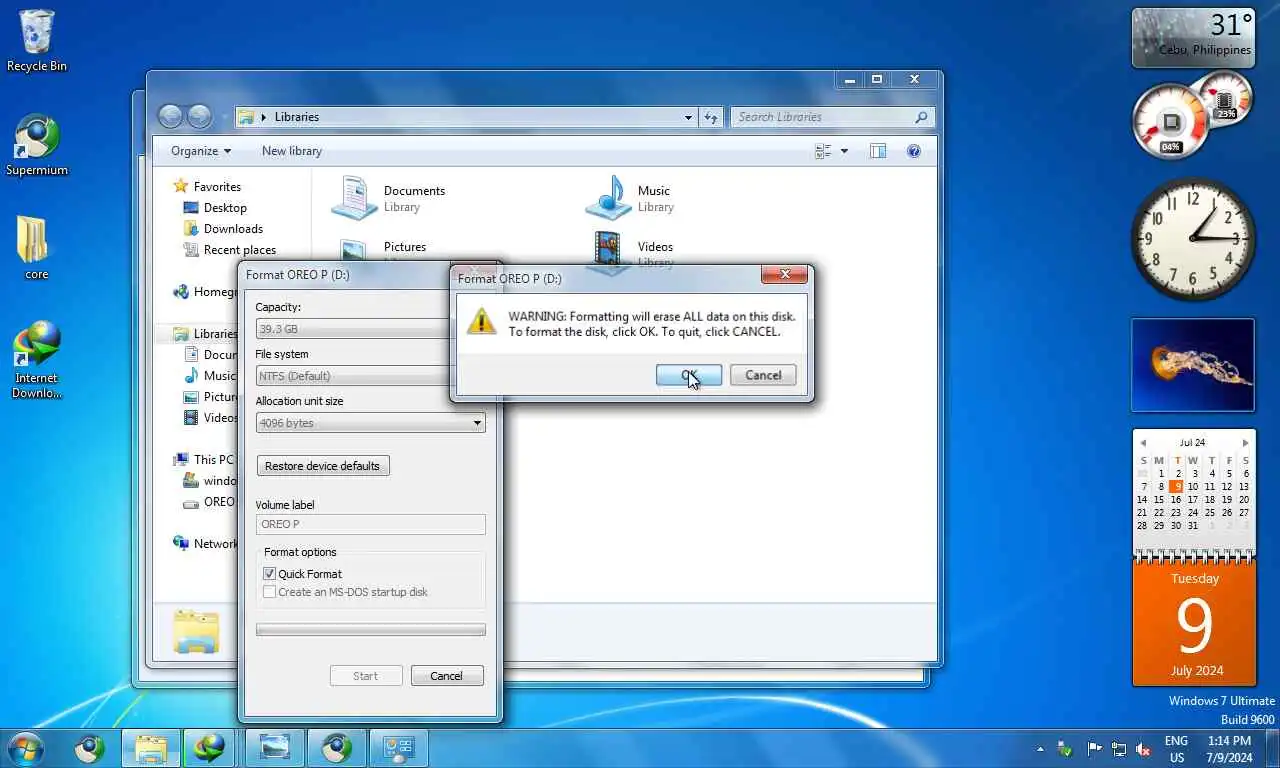The image size is (1280, 768).
Task: Click the muted volume tray icon
Action: [1143, 749]
